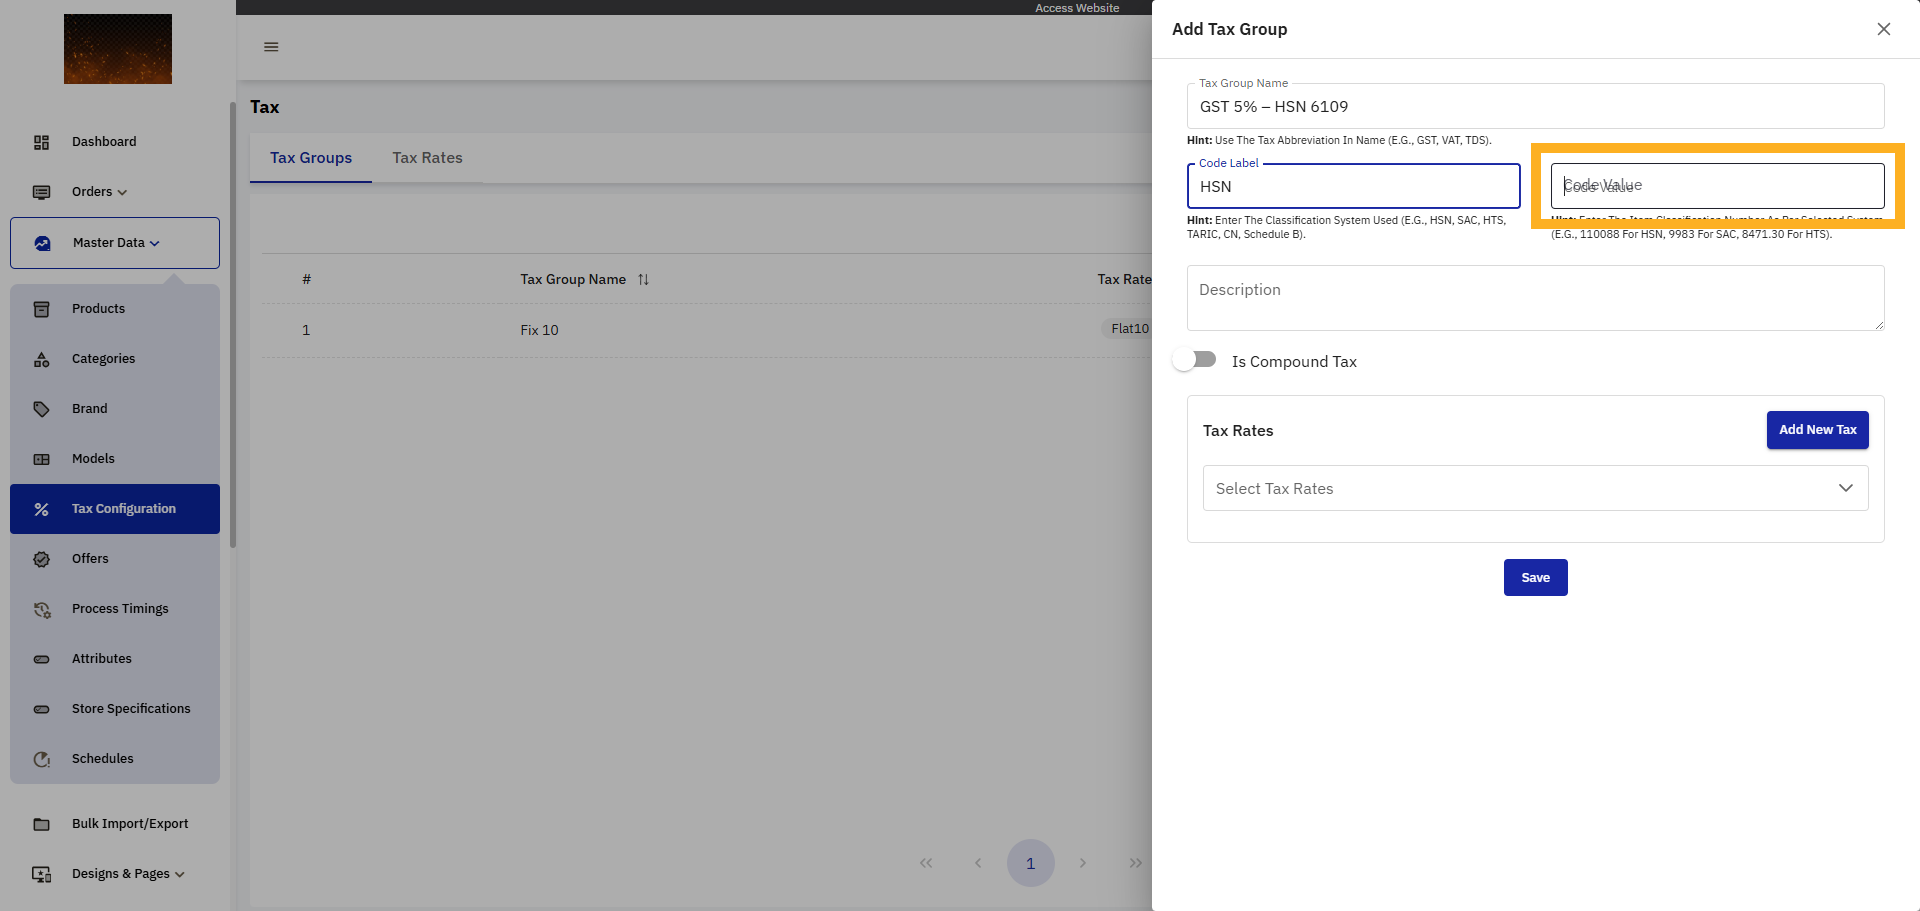The width and height of the screenshot is (1920, 911).
Task: Toggle the Is Compound Tax switch
Action: pos(1195,360)
